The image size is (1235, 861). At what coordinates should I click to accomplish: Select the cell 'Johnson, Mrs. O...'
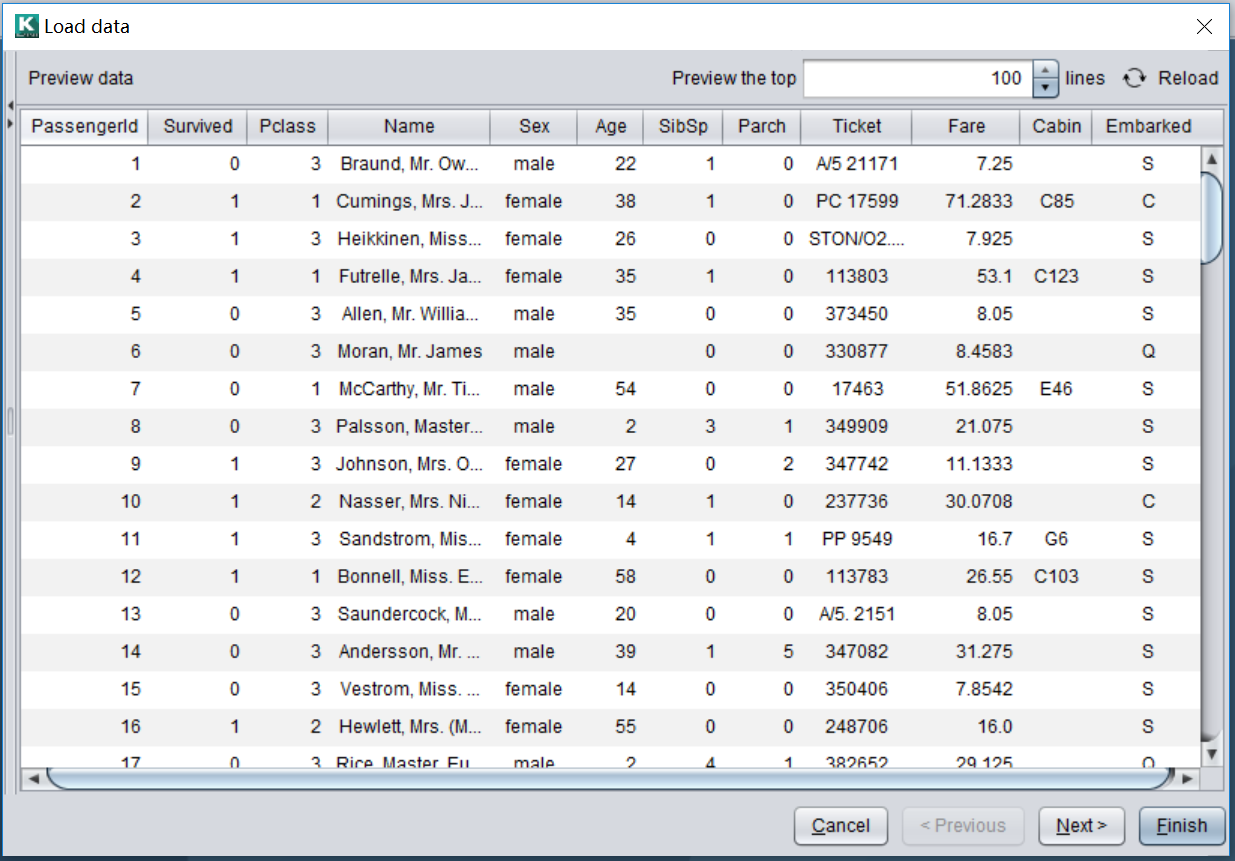pyautogui.click(x=409, y=464)
